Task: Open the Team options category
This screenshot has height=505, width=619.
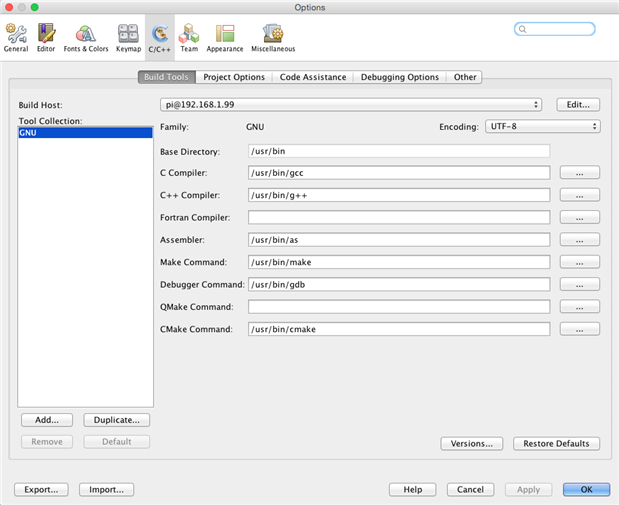Action: pyautogui.click(x=189, y=37)
